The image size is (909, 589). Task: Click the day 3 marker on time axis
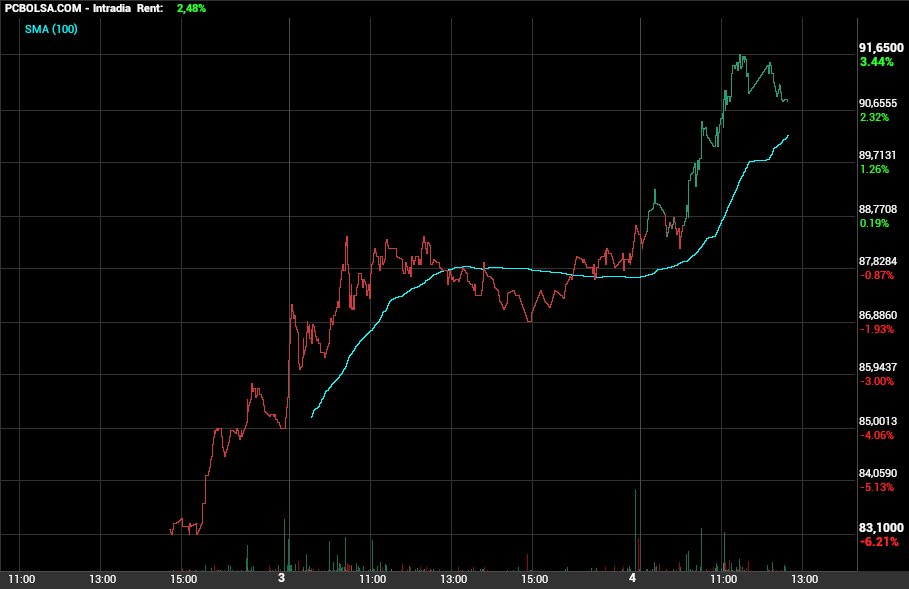(282, 578)
